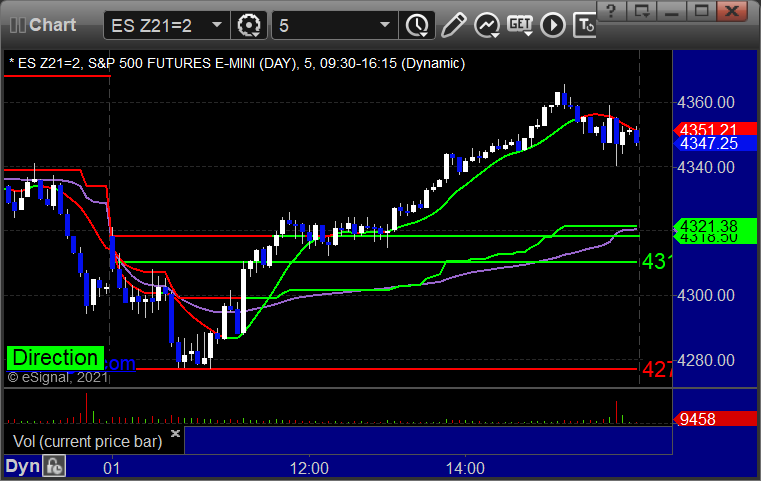
Task: Click the 4347.25 blue price marker
Action: click(715, 143)
